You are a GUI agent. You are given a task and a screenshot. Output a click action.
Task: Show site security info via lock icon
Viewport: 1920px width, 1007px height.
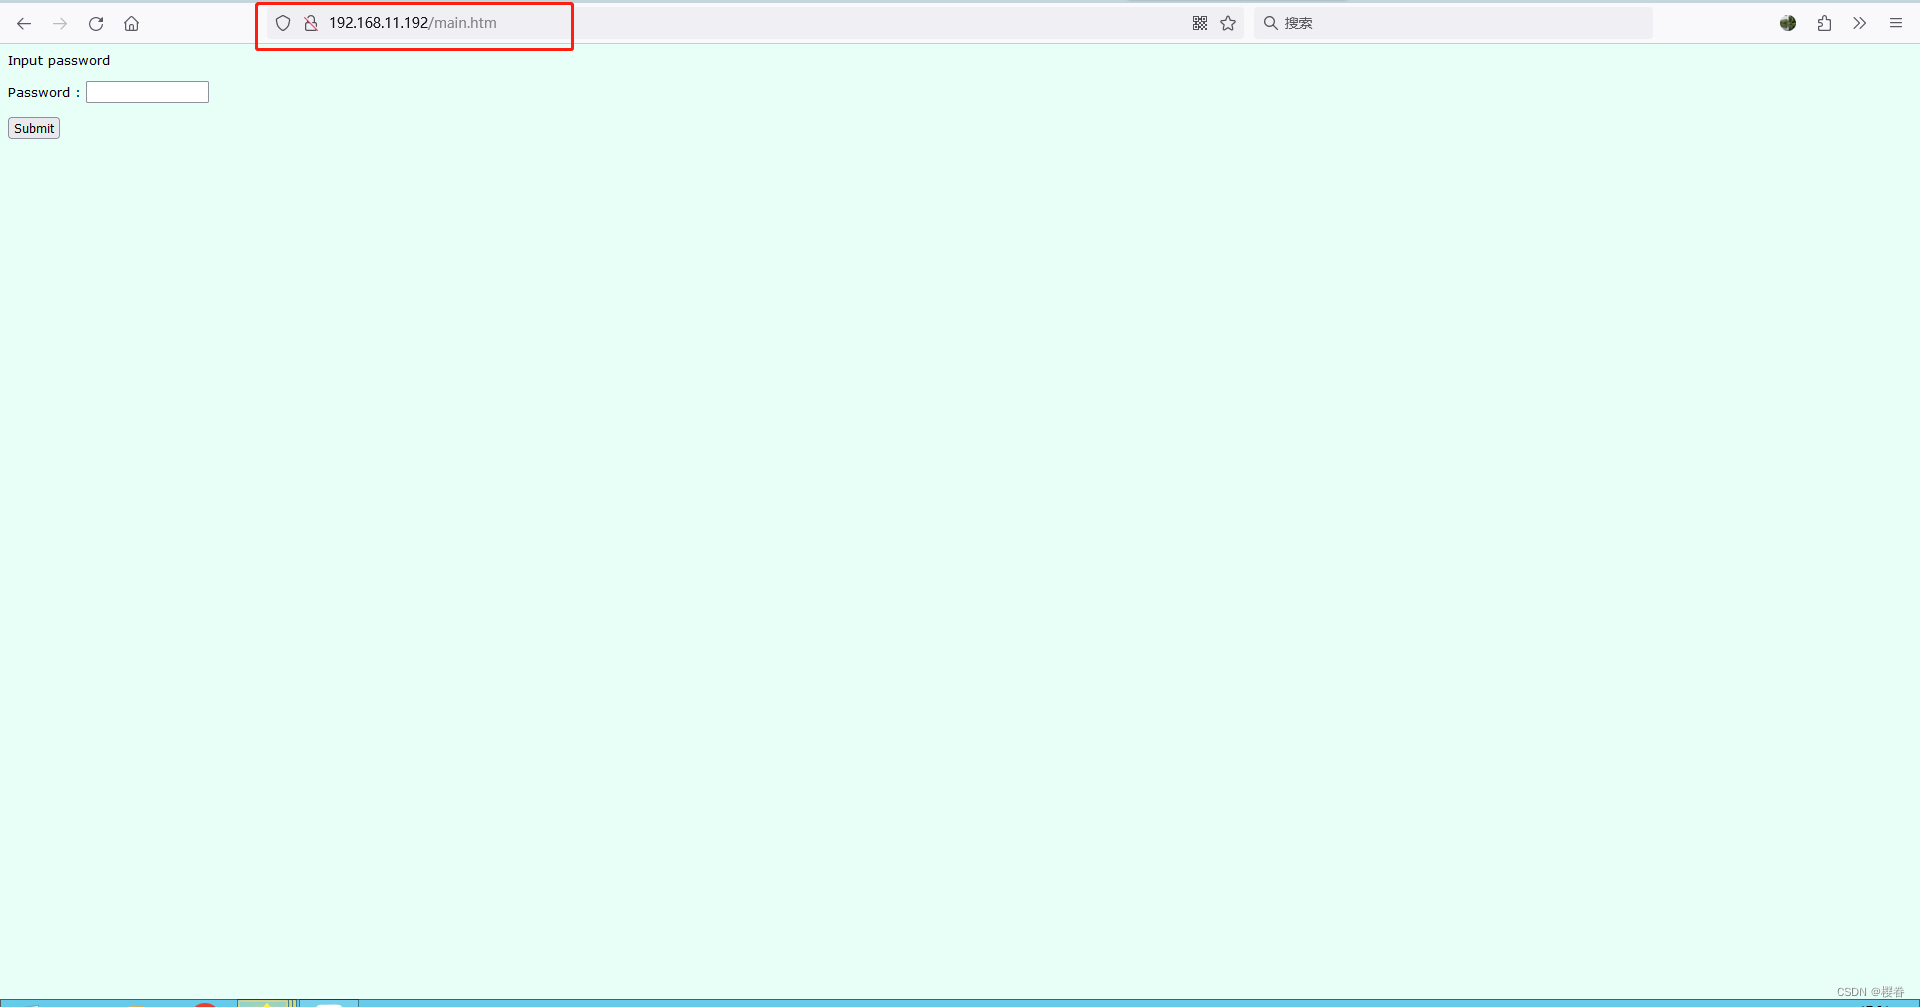[x=311, y=23]
